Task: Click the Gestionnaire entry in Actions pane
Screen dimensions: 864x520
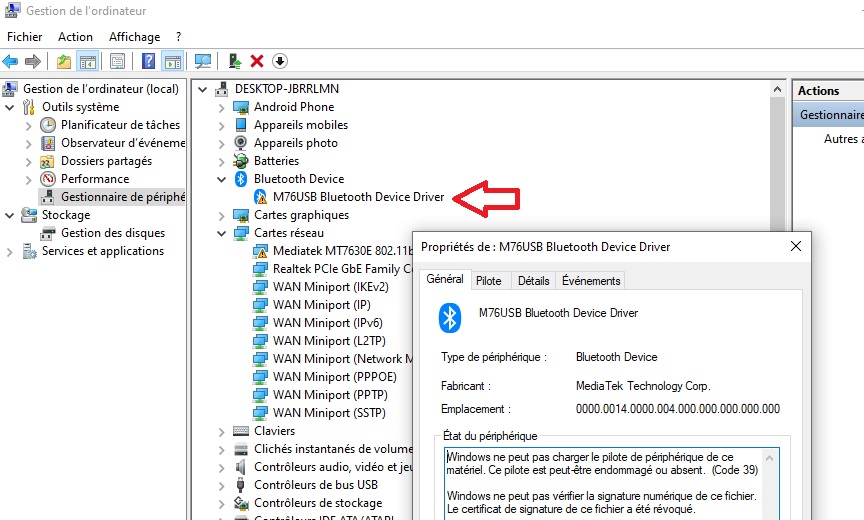Action: [x=831, y=115]
